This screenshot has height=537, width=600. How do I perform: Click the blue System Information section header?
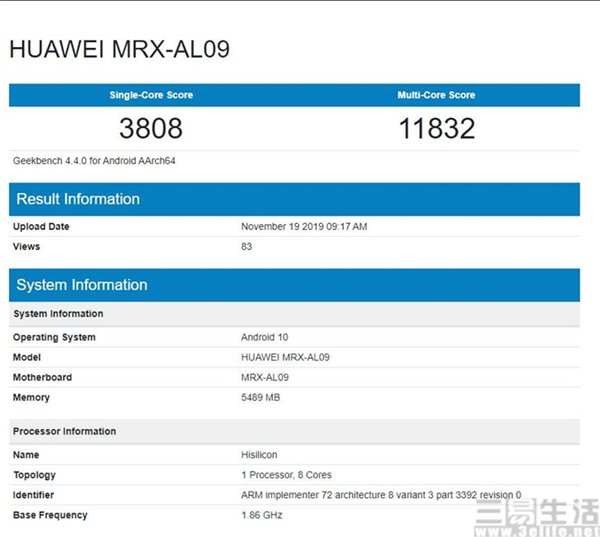(294, 285)
